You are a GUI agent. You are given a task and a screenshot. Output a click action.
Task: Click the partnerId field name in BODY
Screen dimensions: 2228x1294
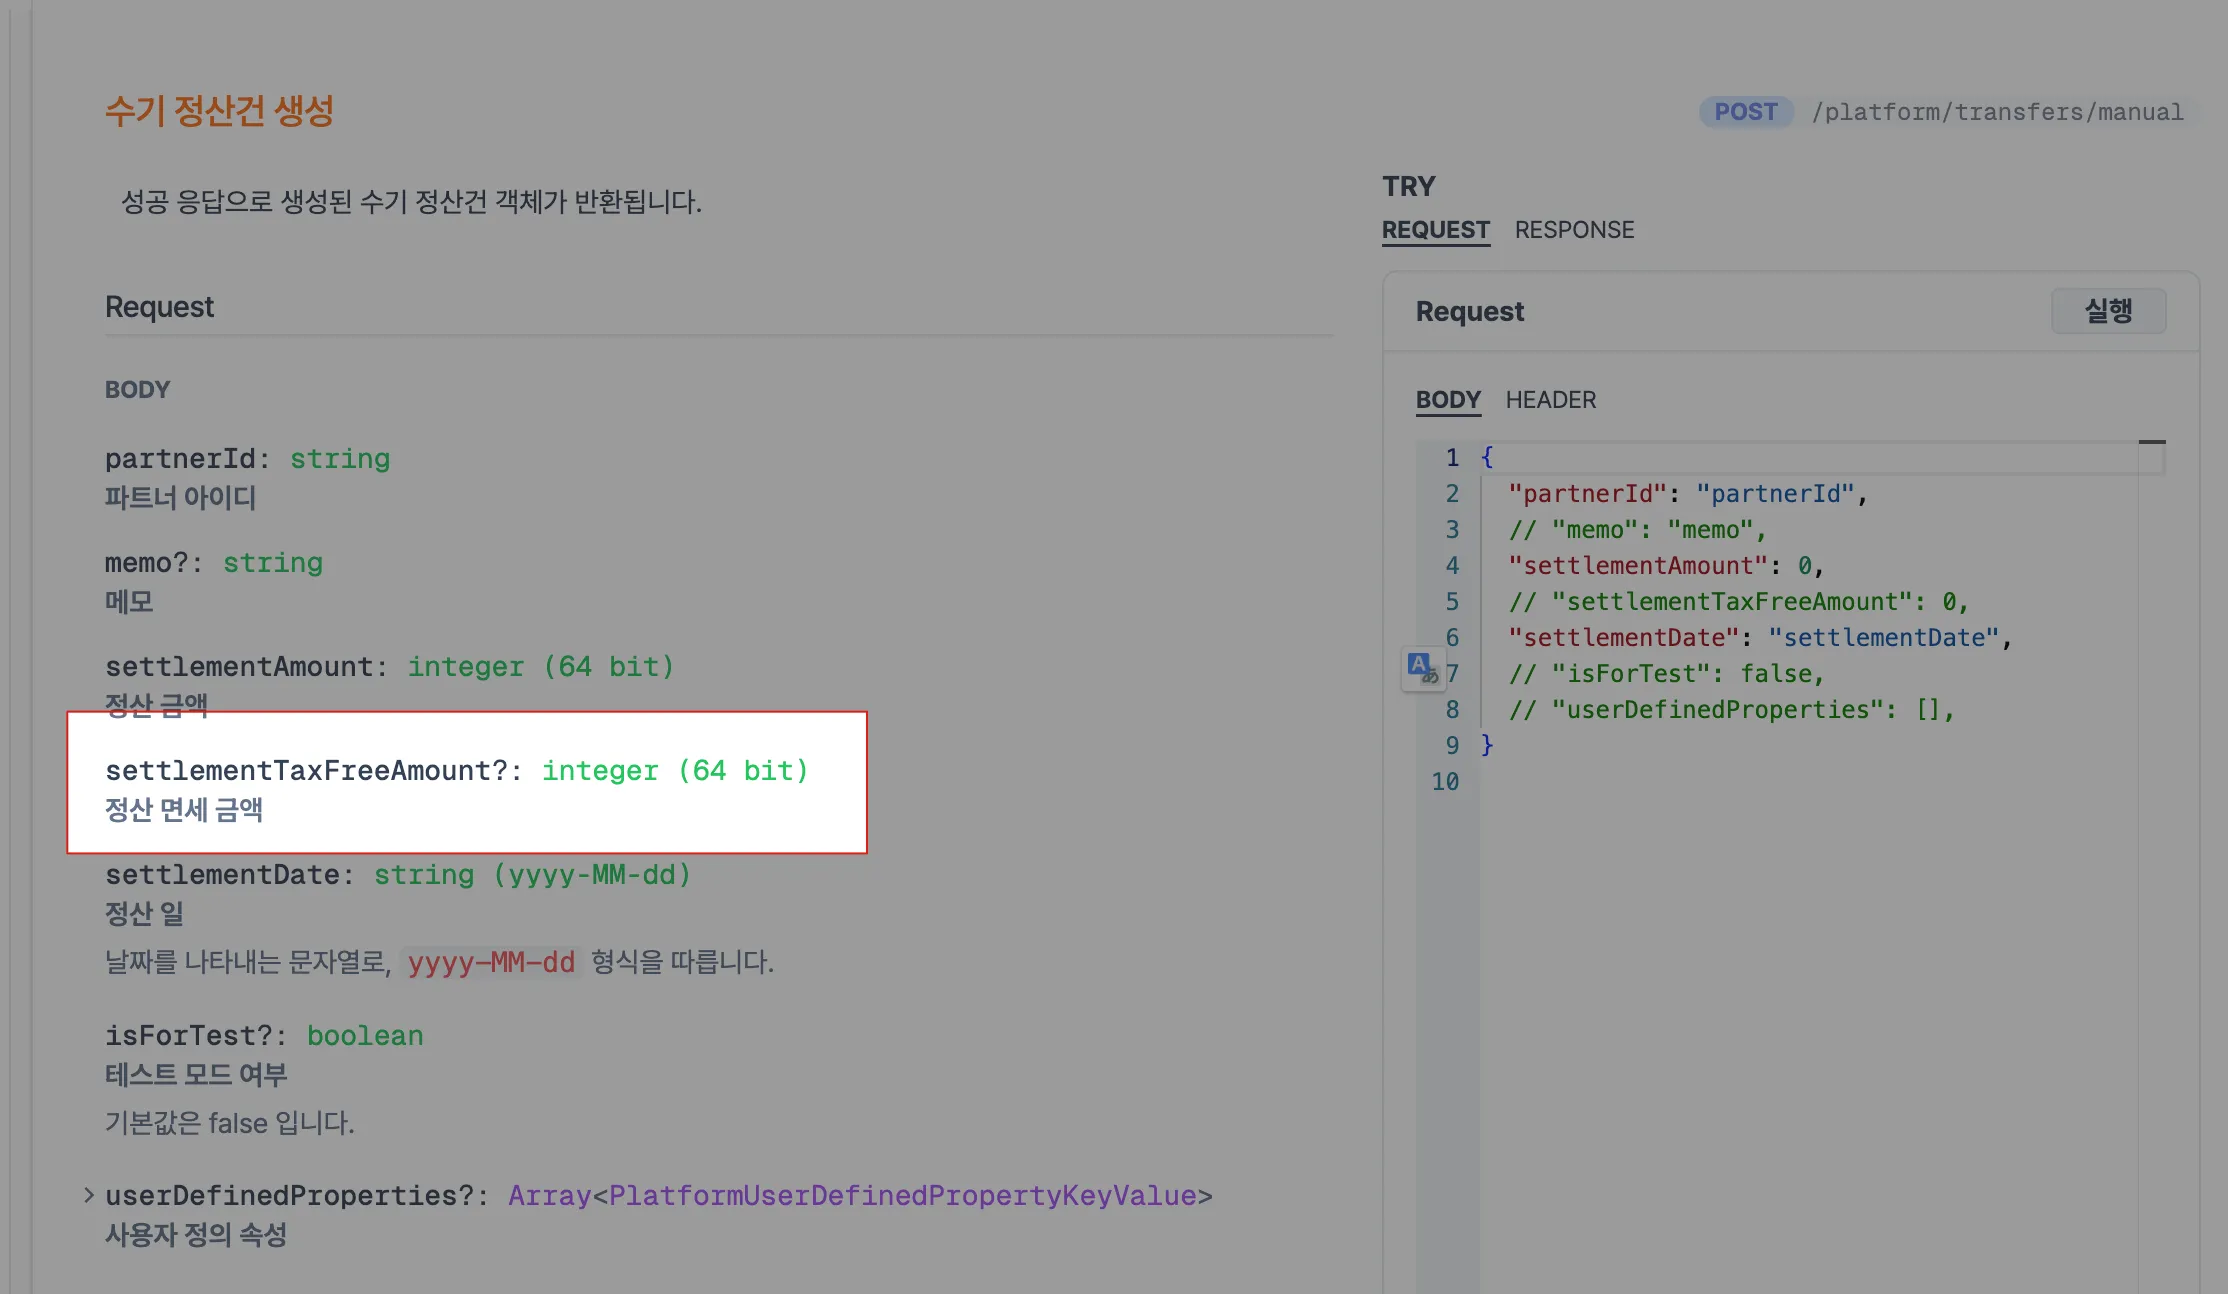point(180,459)
